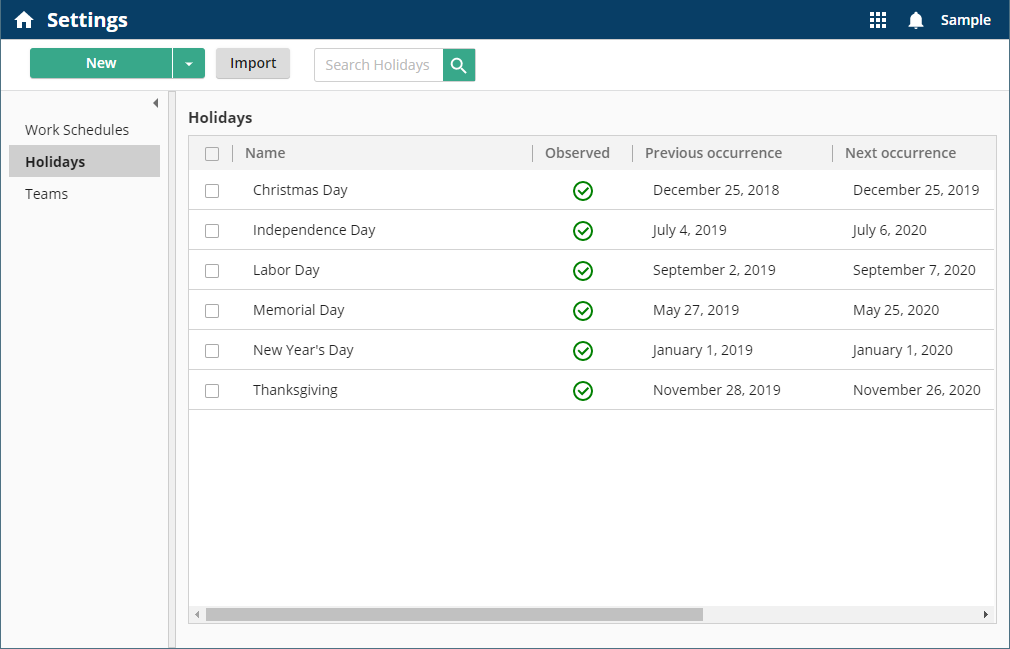1010x649 pixels.
Task: Click the home icon in header
Action: [24, 20]
